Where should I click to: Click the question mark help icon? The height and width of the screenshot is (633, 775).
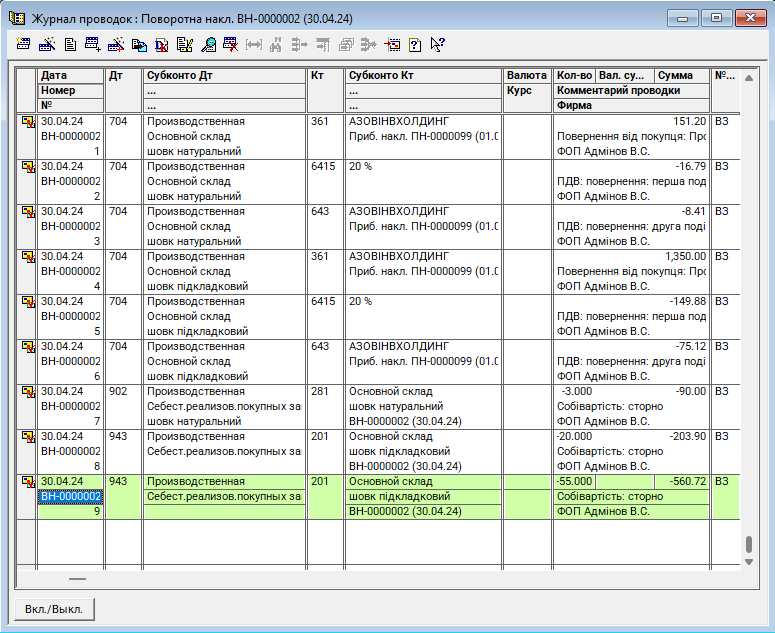pyautogui.click(x=415, y=45)
